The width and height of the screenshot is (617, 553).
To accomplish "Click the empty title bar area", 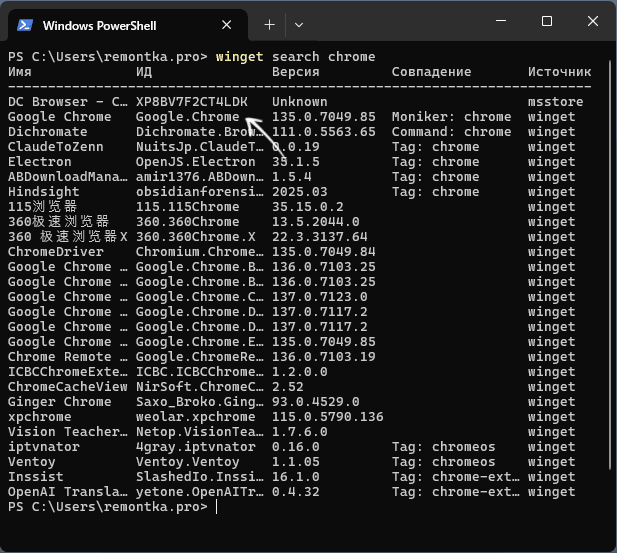I will tap(400, 22).
